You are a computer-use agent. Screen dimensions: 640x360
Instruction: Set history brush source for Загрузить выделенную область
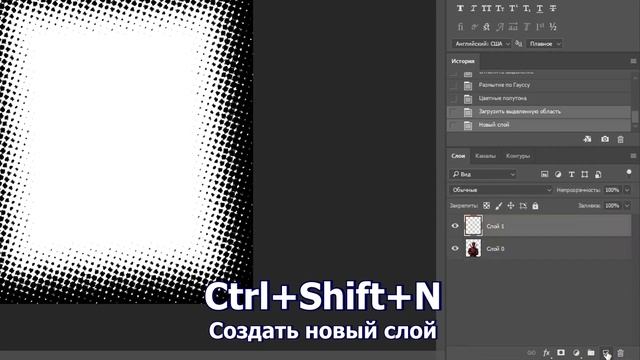[453, 112]
